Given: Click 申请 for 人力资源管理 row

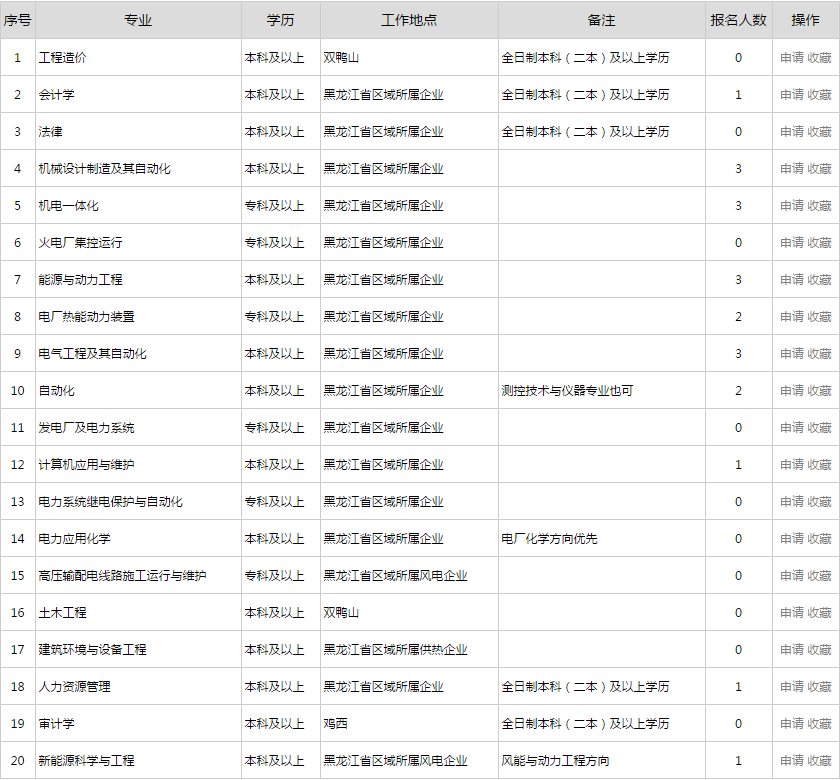Looking at the screenshot, I should [x=792, y=687].
